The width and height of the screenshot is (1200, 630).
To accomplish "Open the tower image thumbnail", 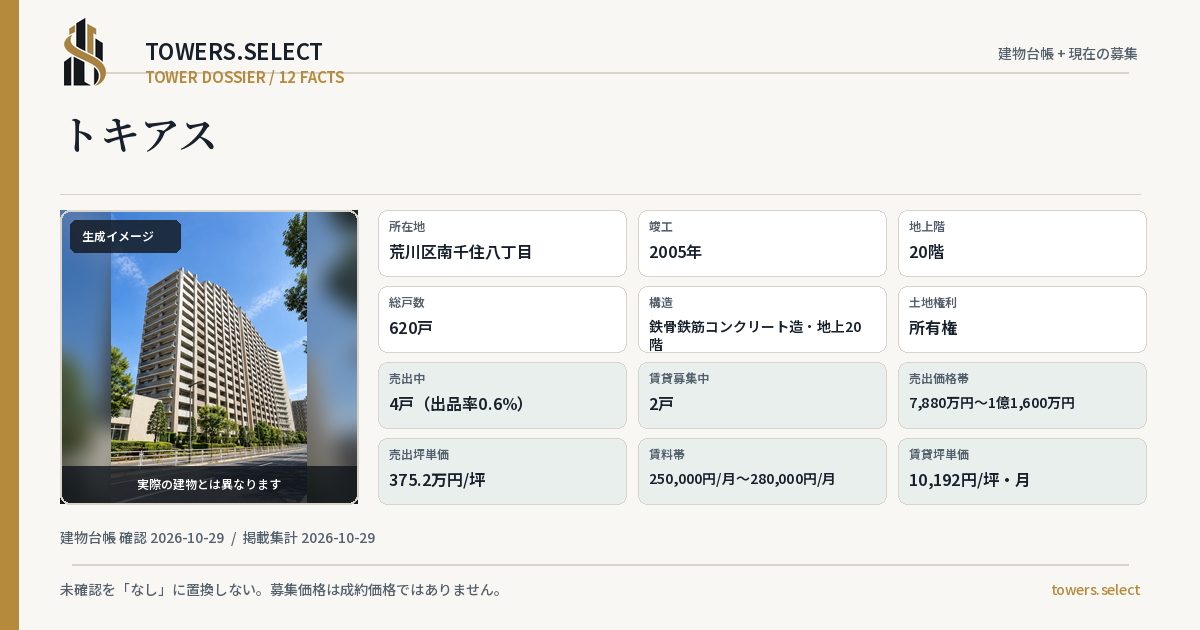I will click(x=209, y=357).
